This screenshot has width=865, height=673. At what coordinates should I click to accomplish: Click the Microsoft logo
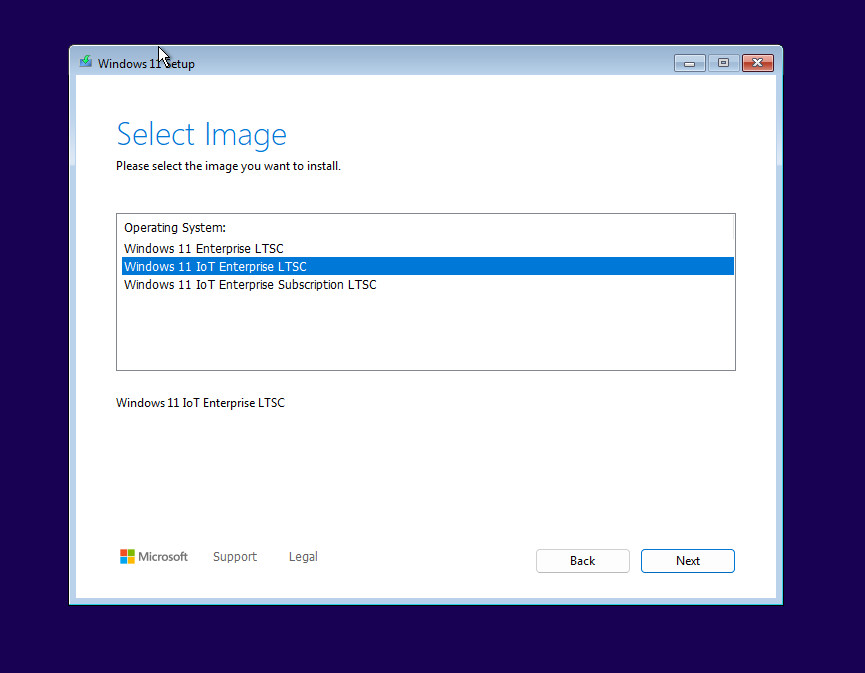(x=154, y=557)
